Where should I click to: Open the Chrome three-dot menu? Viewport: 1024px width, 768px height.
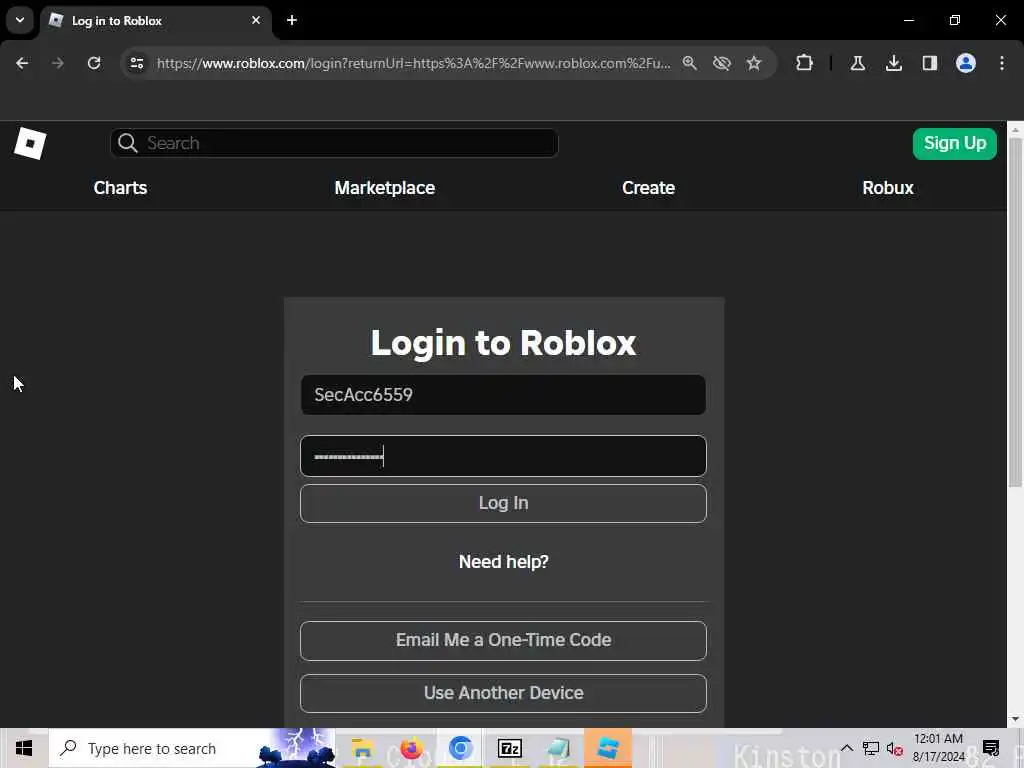1002,63
